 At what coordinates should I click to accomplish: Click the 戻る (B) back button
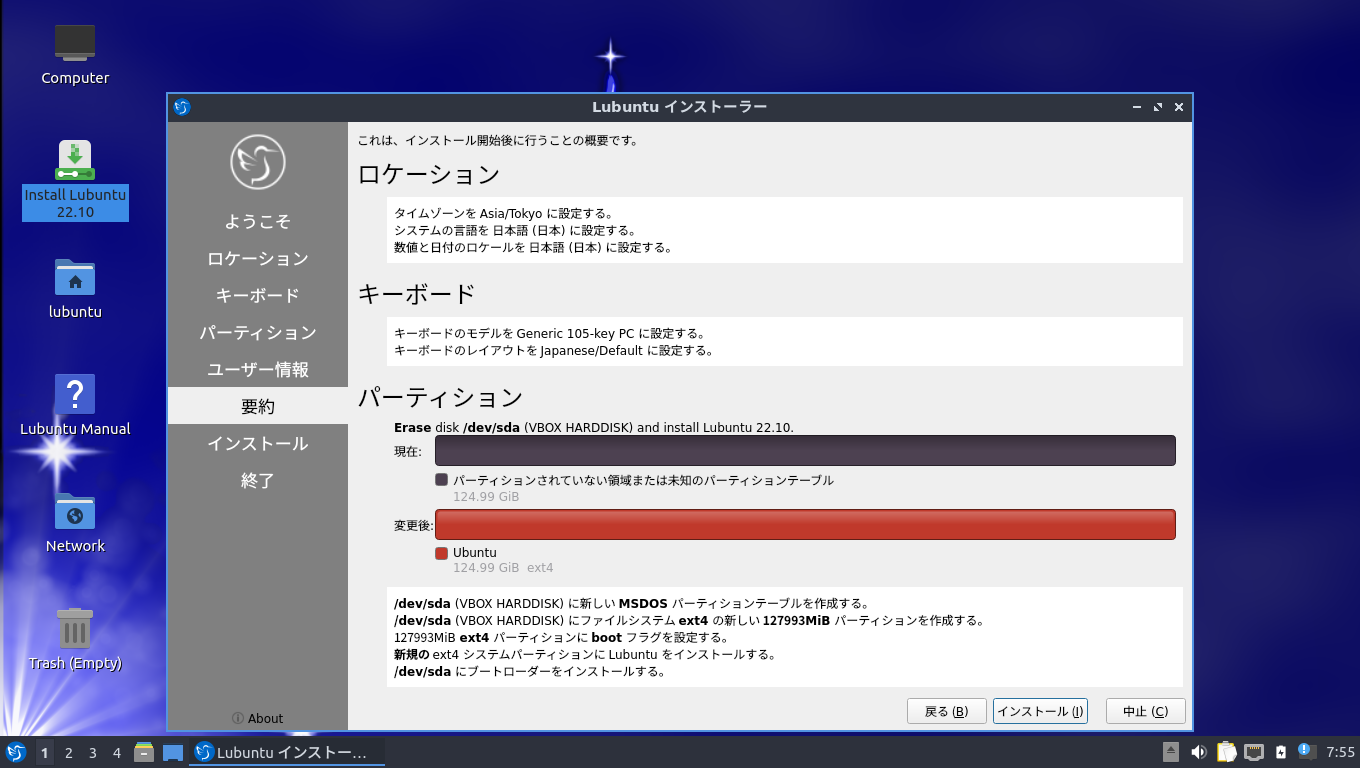click(947, 711)
